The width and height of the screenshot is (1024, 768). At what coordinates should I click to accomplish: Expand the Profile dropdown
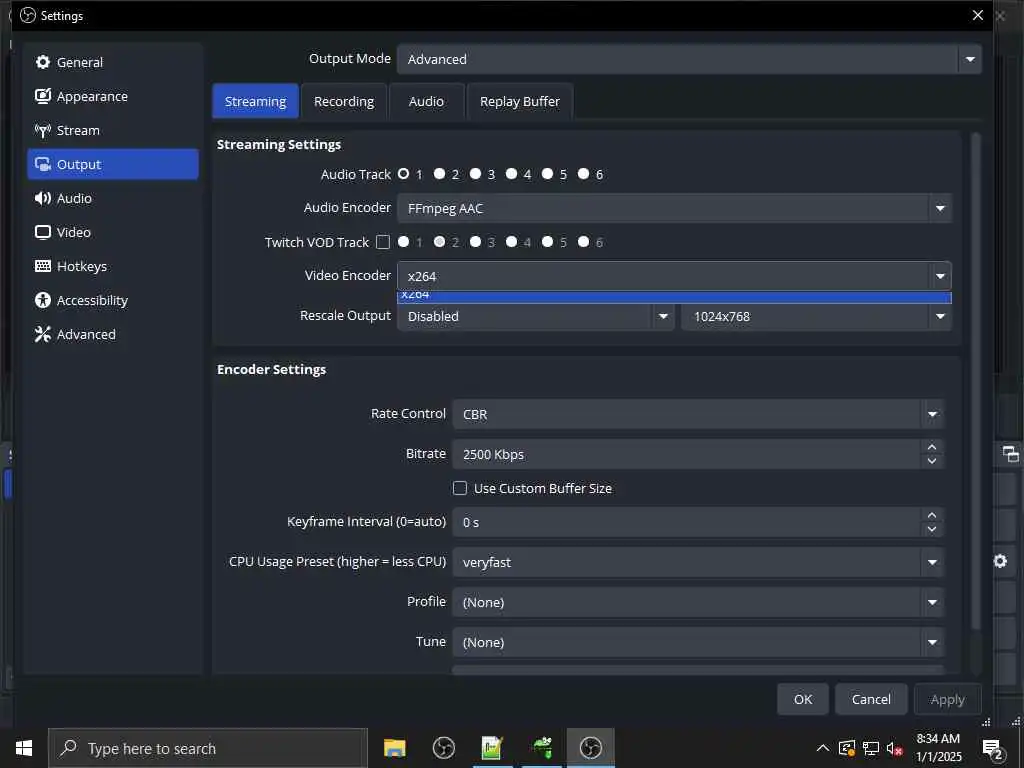(x=698, y=602)
